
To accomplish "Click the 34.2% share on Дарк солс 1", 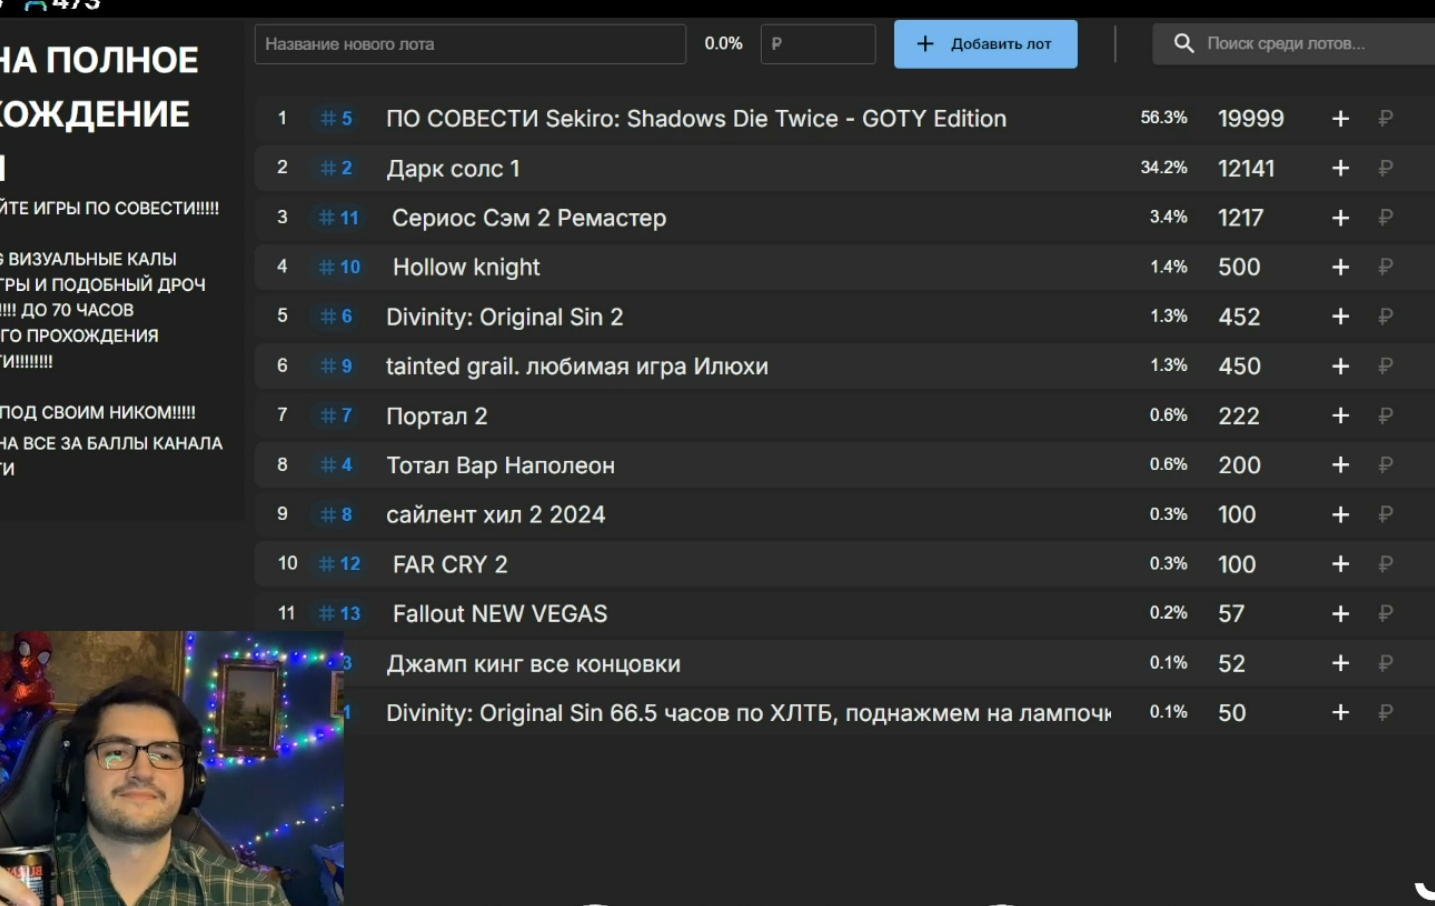I will point(1164,167).
